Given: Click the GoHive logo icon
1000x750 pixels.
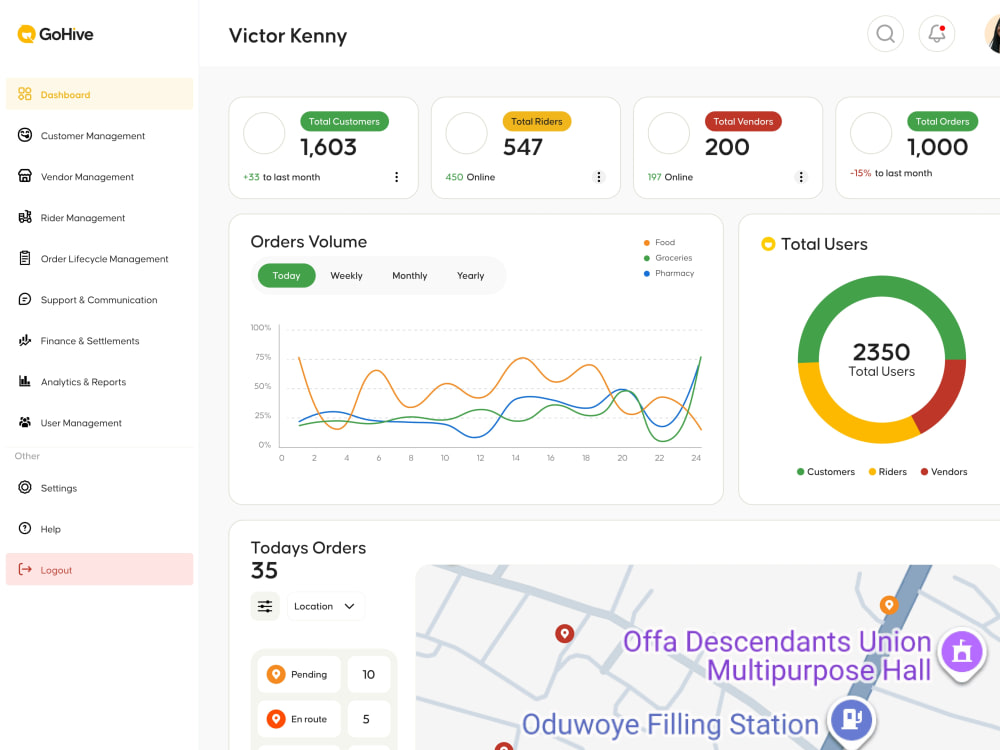Looking at the screenshot, I should 26,34.
